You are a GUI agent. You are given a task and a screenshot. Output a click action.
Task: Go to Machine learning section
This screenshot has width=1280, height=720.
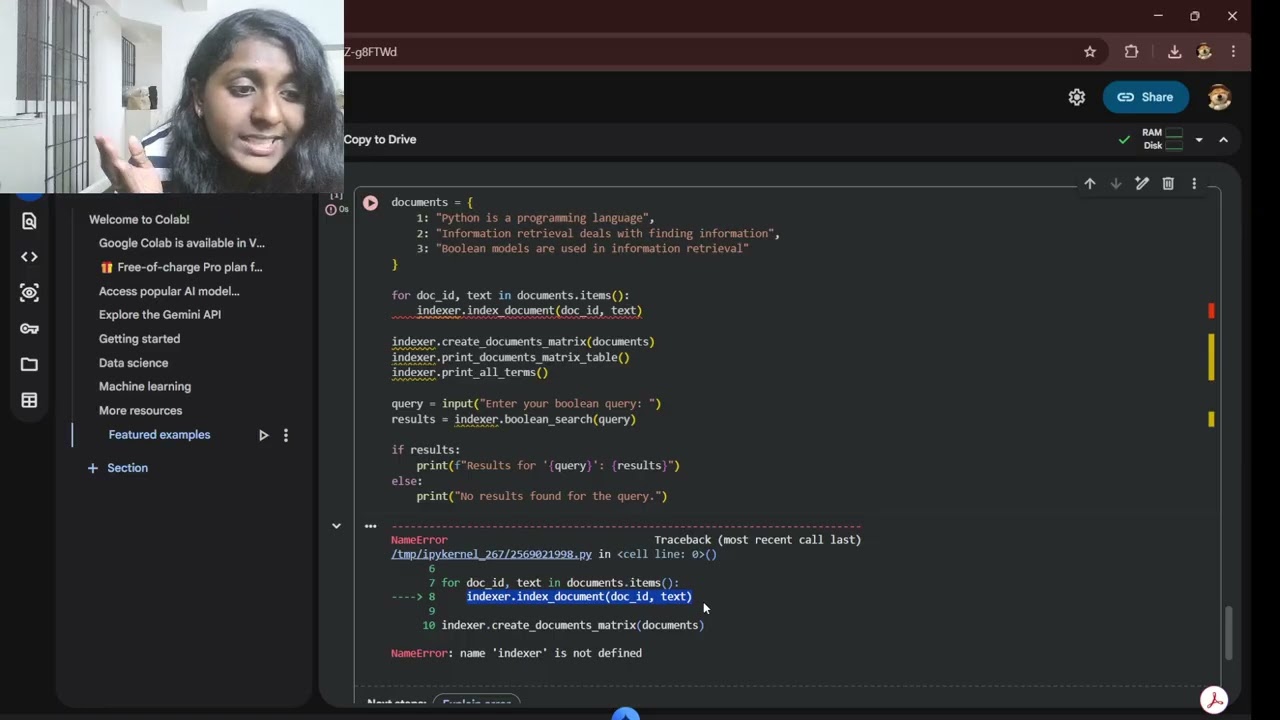point(144,386)
